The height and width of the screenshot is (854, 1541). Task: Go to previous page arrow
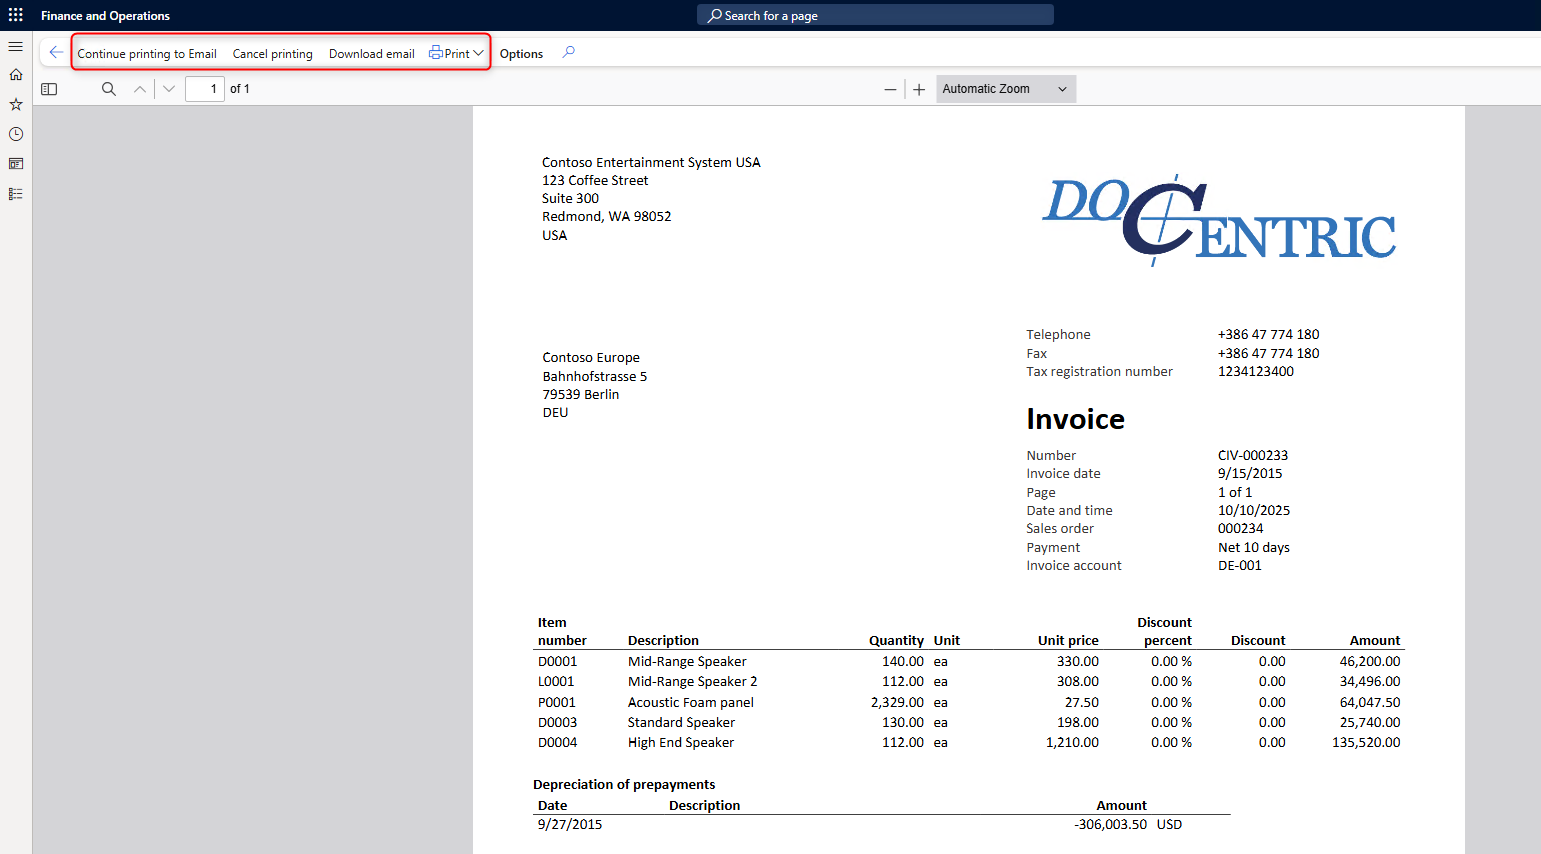pos(140,89)
